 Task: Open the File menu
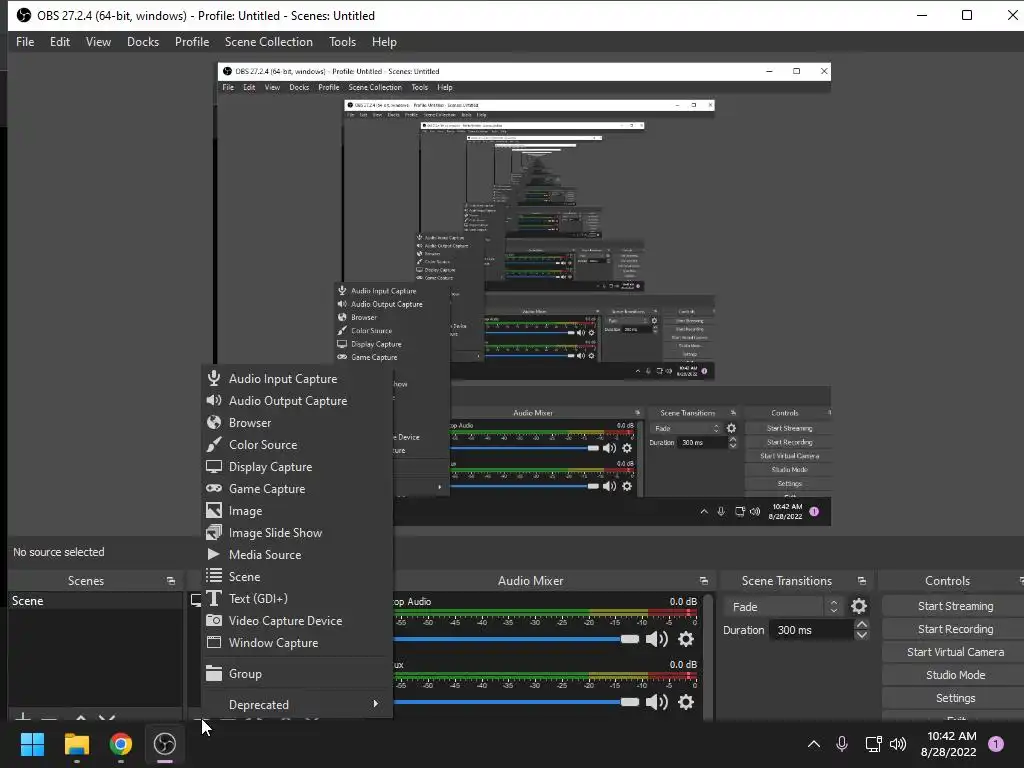(25, 42)
